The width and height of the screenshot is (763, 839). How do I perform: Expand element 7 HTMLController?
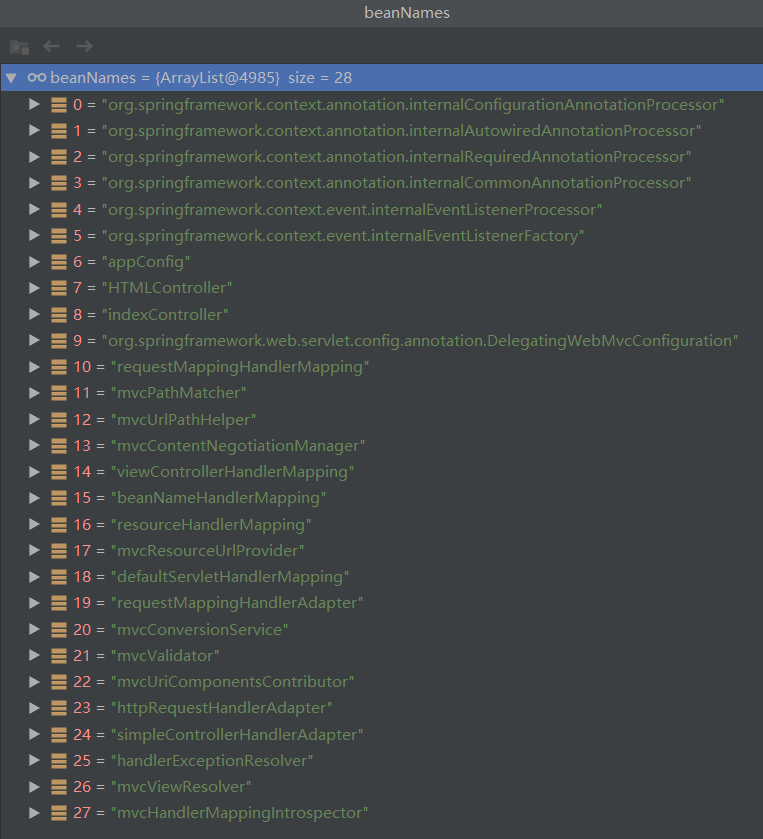click(x=34, y=288)
